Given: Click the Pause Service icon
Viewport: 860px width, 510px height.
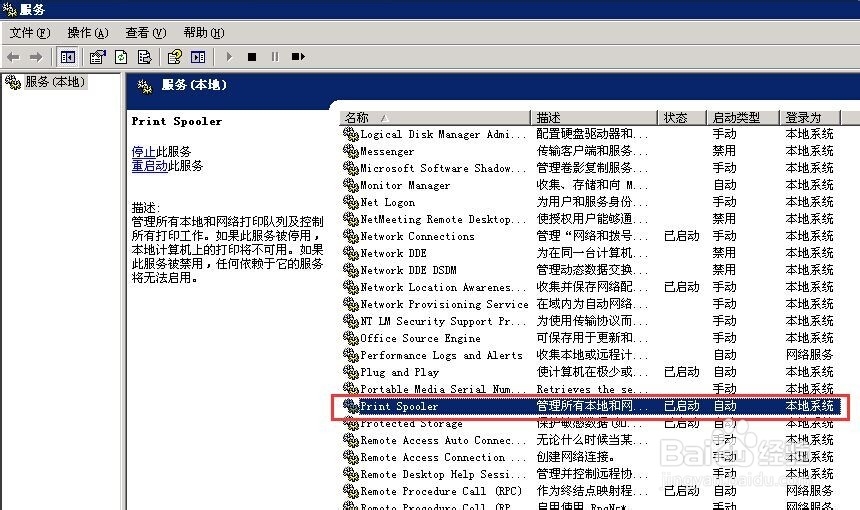Looking at the screenshot, I should 275,57.
